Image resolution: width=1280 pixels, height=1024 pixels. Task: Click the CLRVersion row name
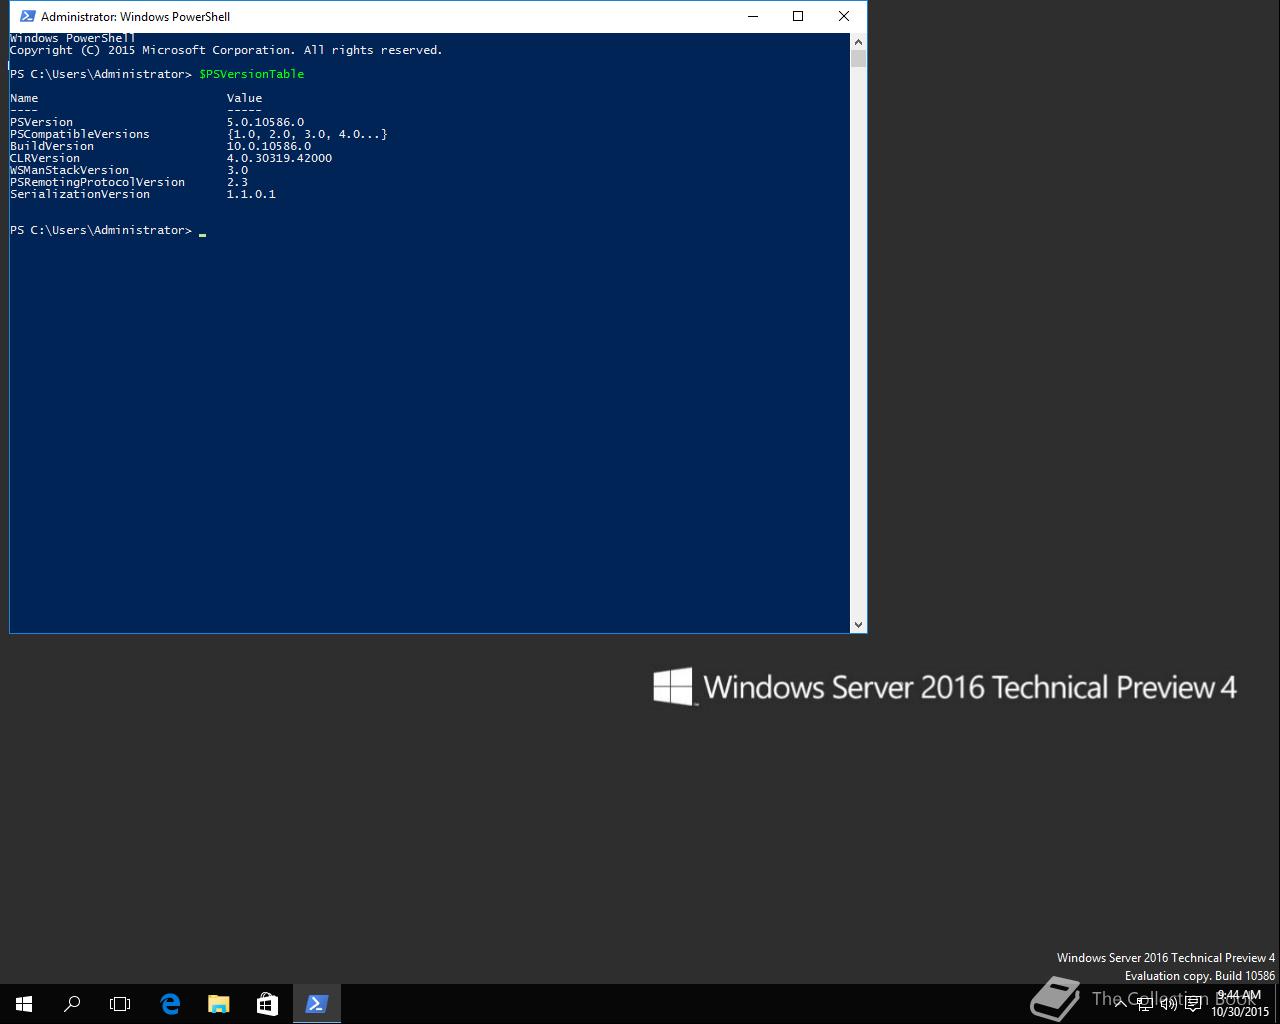(45, 158)
